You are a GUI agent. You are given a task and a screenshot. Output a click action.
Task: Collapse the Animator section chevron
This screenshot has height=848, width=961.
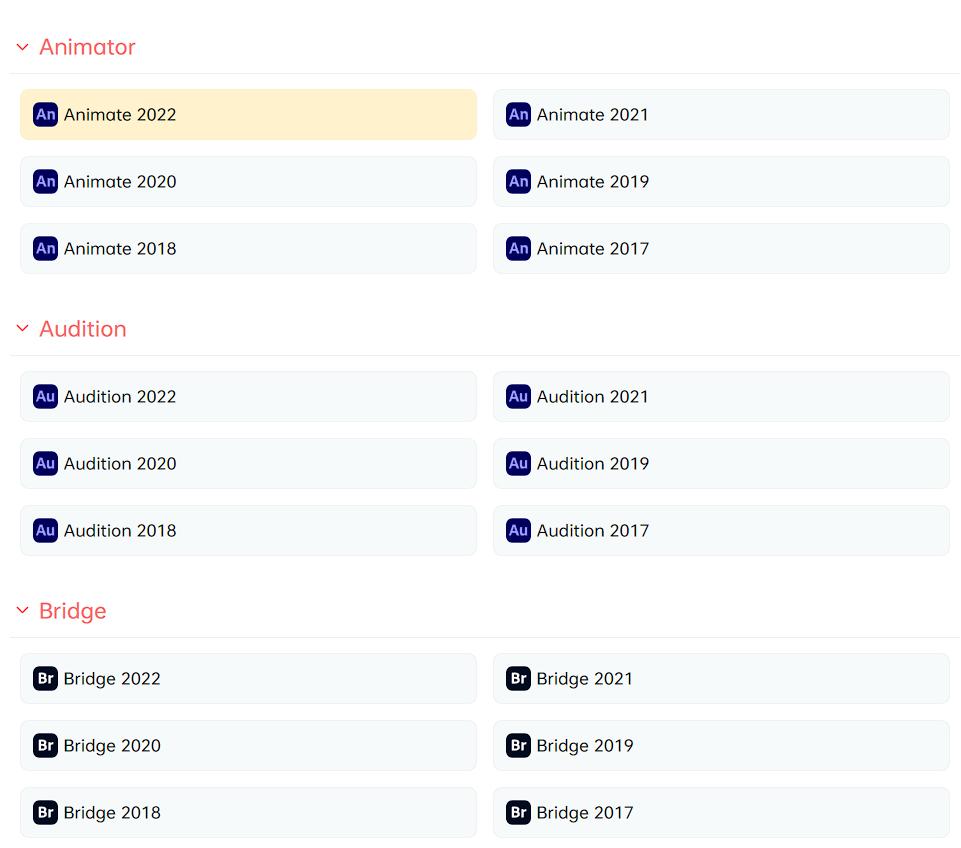click(23, 47)
